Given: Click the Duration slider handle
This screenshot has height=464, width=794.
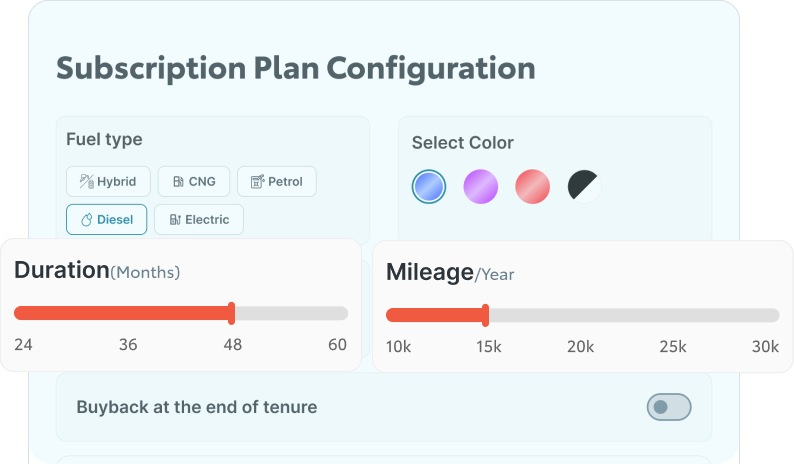Looking at the screenshot, I should (232, 313).
